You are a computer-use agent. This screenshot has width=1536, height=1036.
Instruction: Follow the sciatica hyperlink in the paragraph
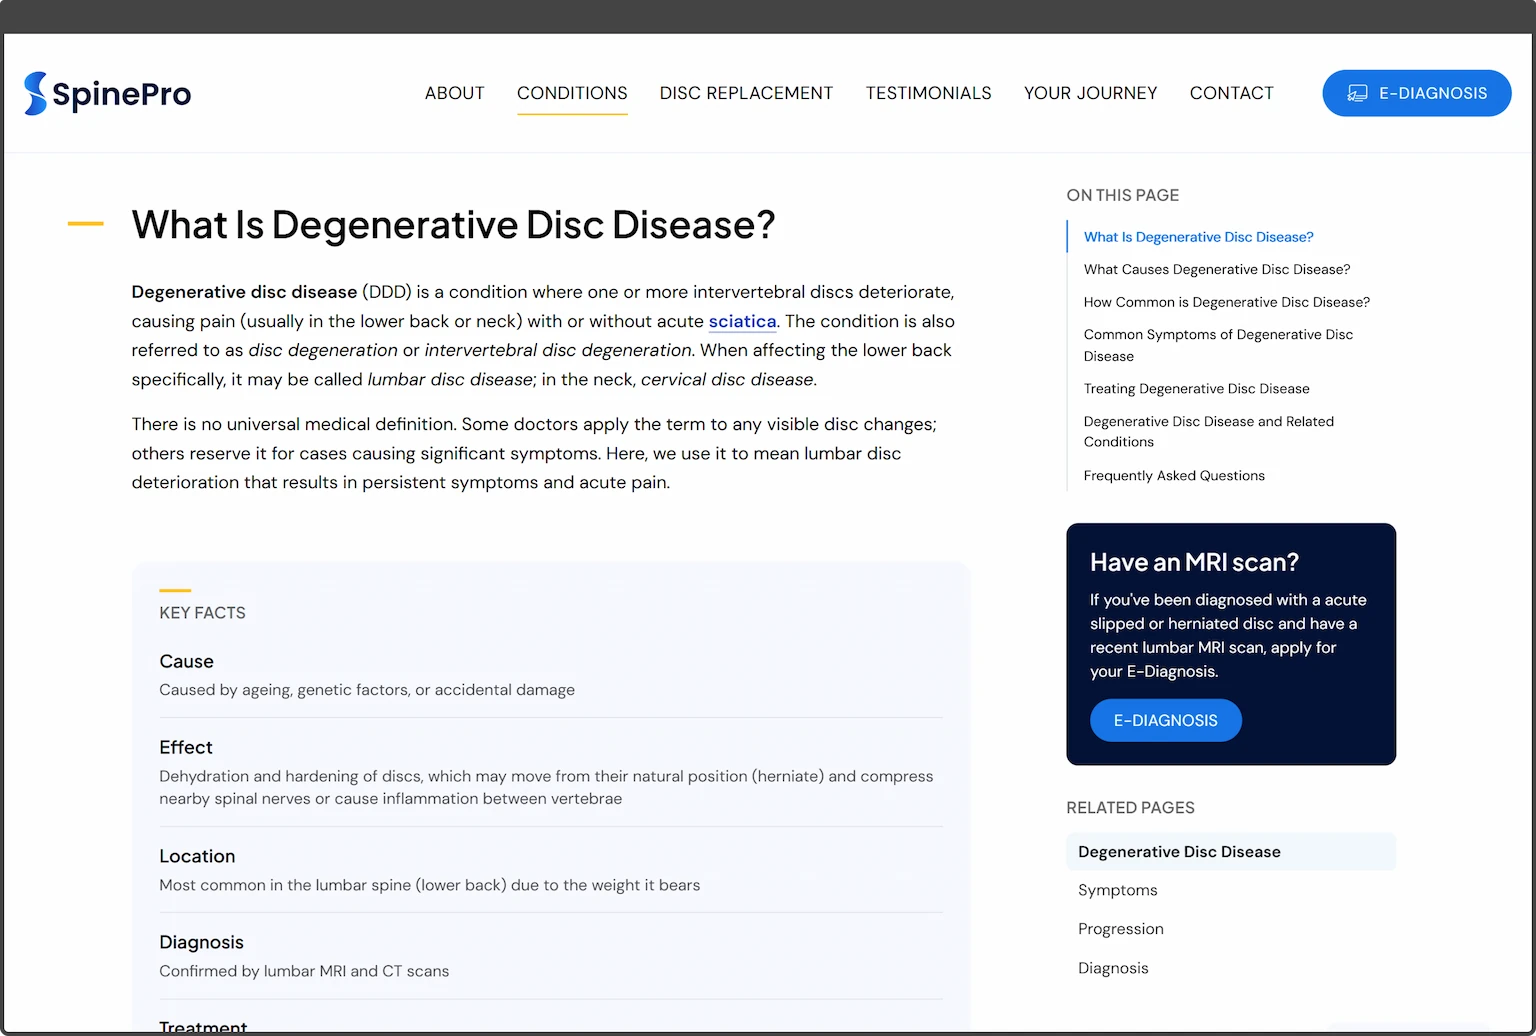742,321
